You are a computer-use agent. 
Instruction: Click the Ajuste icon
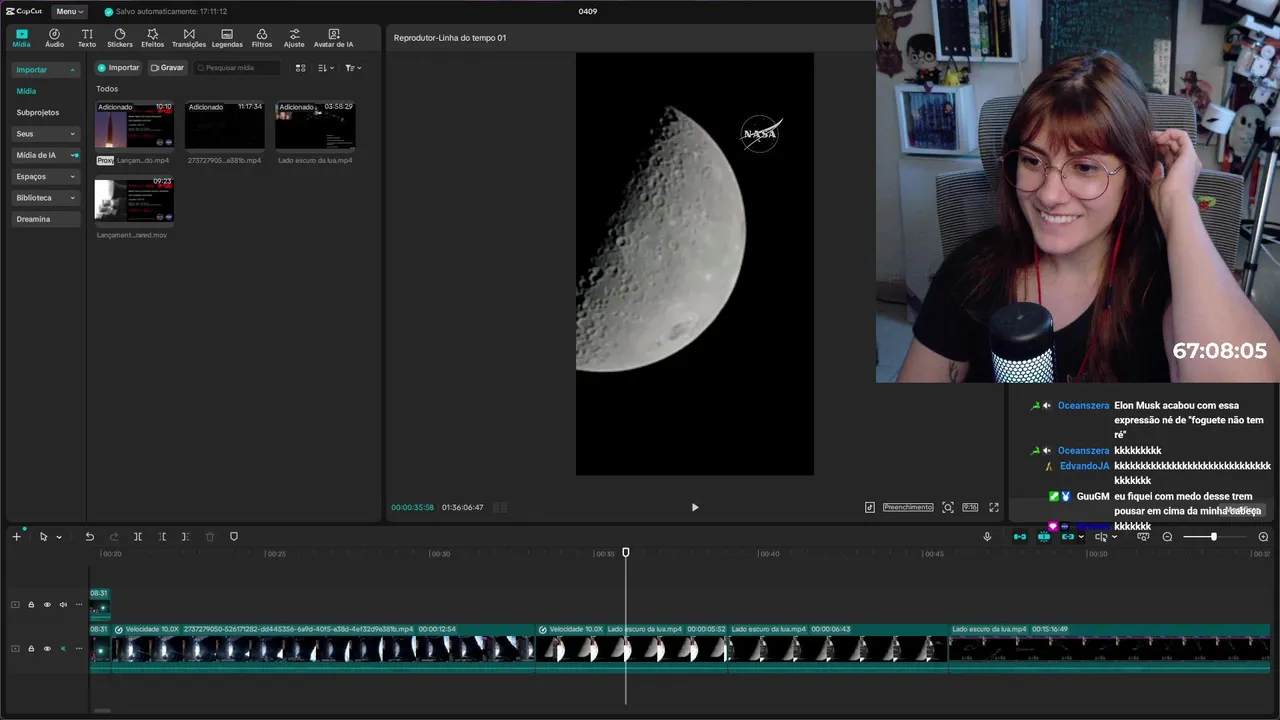(294, 38)
